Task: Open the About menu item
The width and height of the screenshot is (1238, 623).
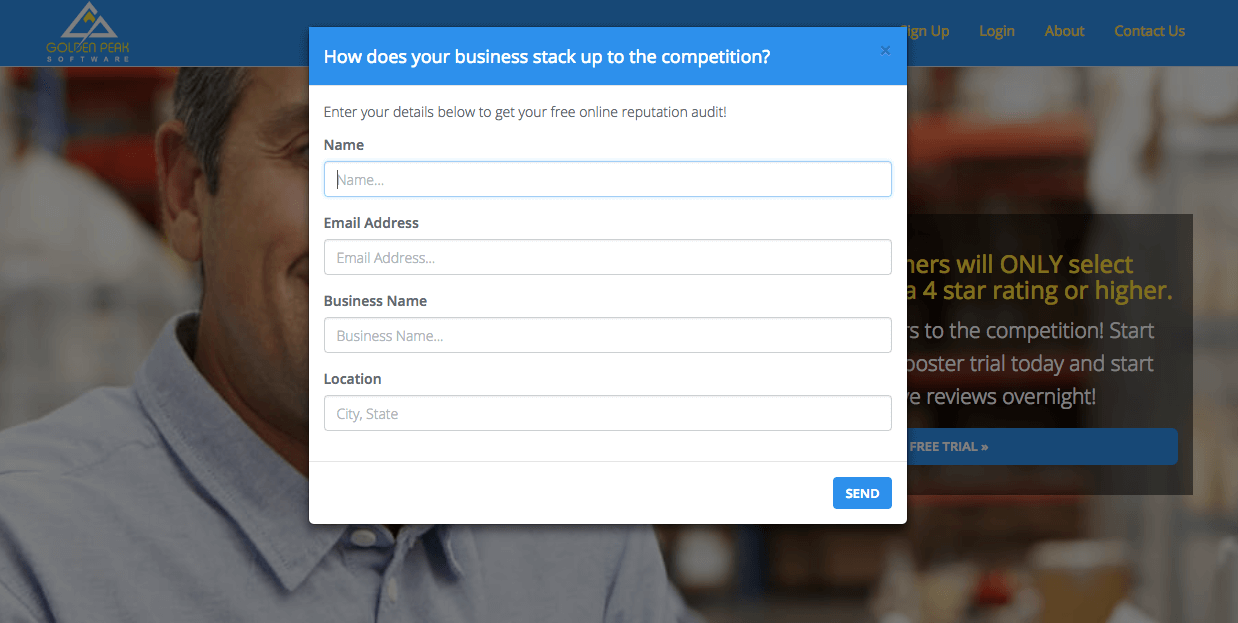Action: point(1064,31)
